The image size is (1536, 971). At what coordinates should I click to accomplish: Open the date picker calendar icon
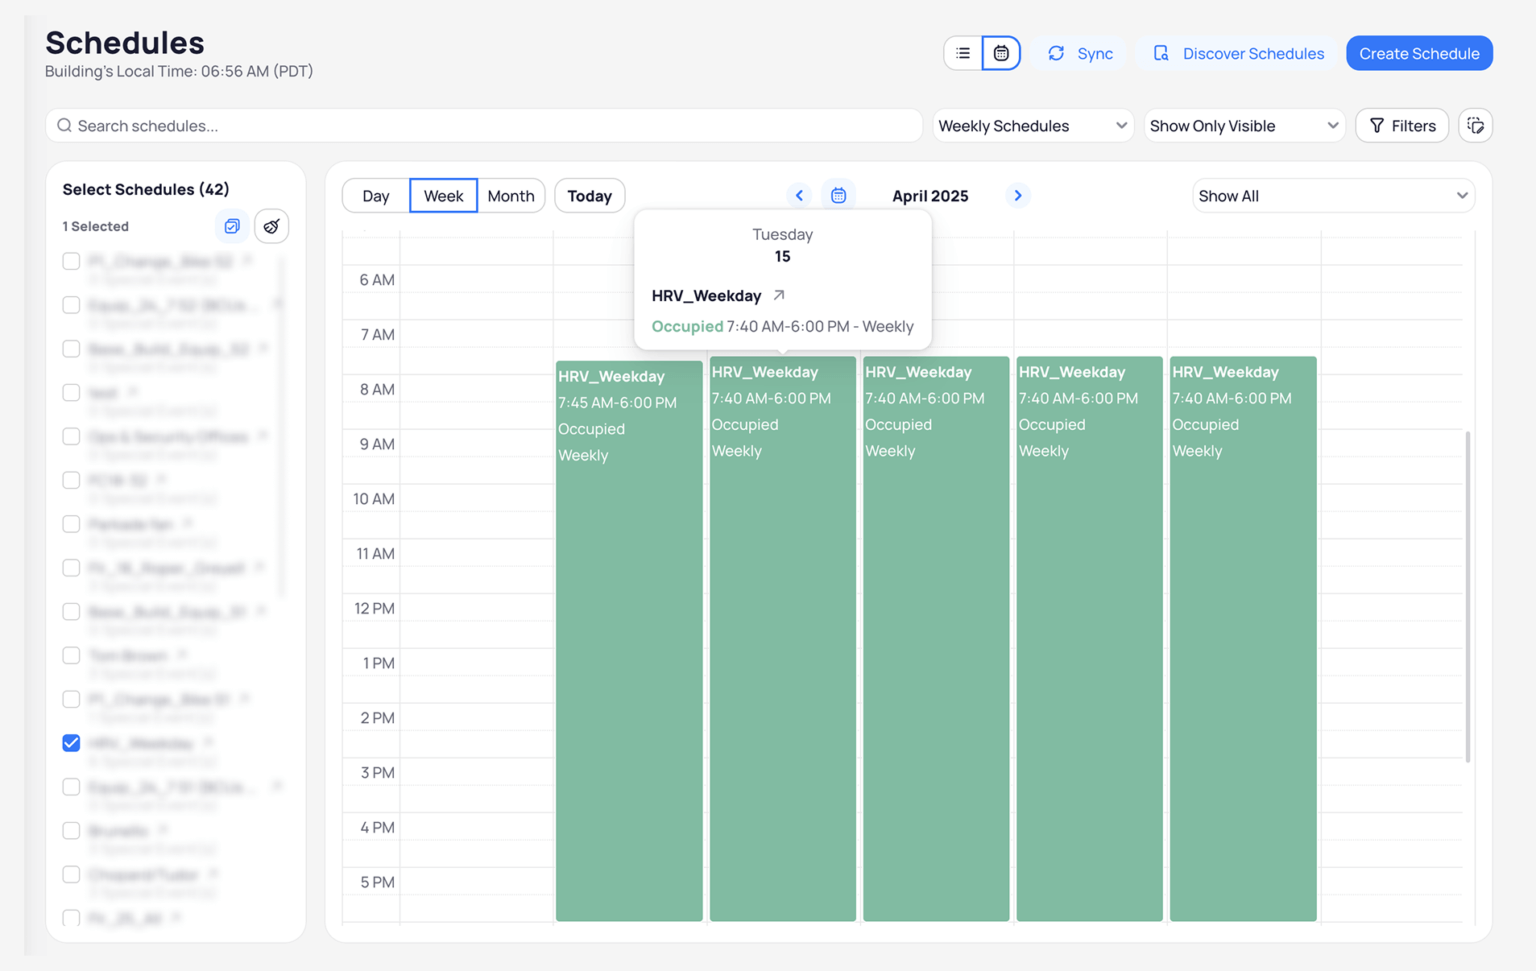838,194
